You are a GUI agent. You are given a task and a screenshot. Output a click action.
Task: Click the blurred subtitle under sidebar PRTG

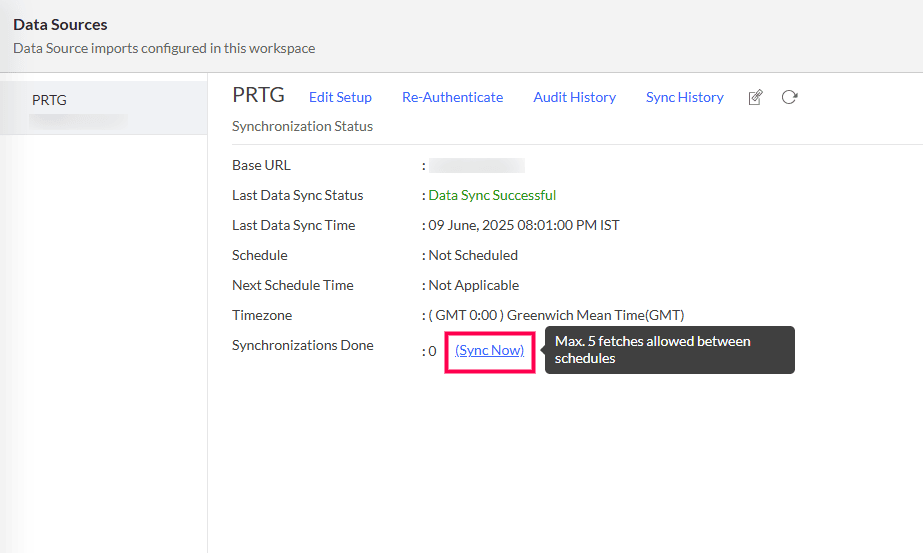[x=78, y=120]
